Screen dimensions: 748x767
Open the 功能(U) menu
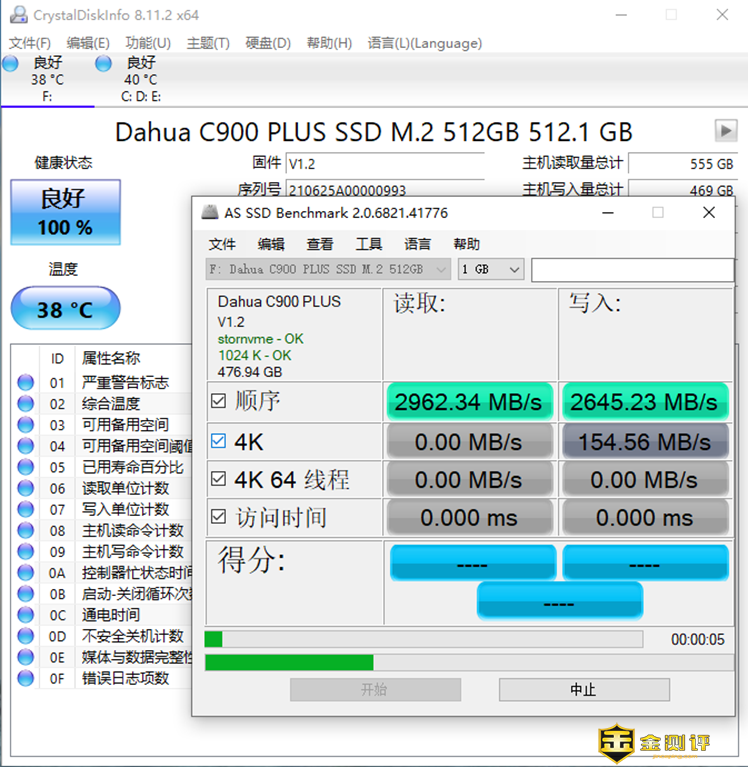tap(148, 43)
